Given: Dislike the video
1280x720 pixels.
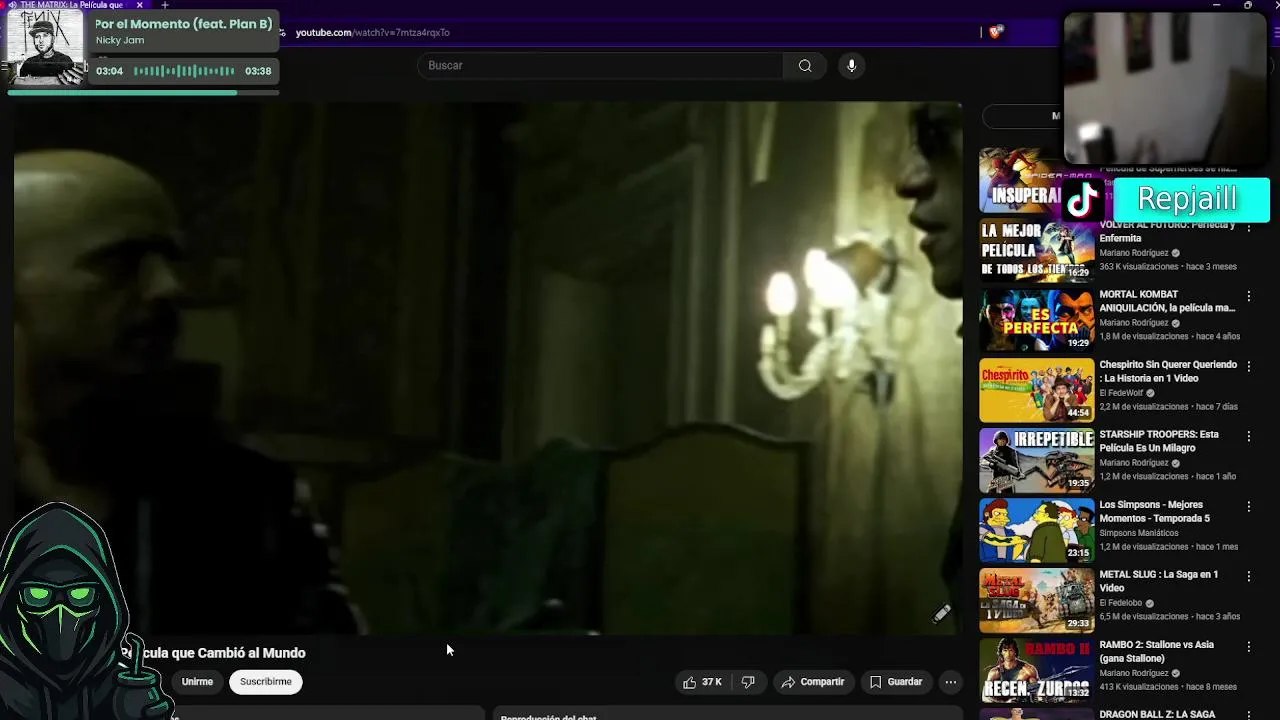Looking at the screenshot, I should point(748,682).
